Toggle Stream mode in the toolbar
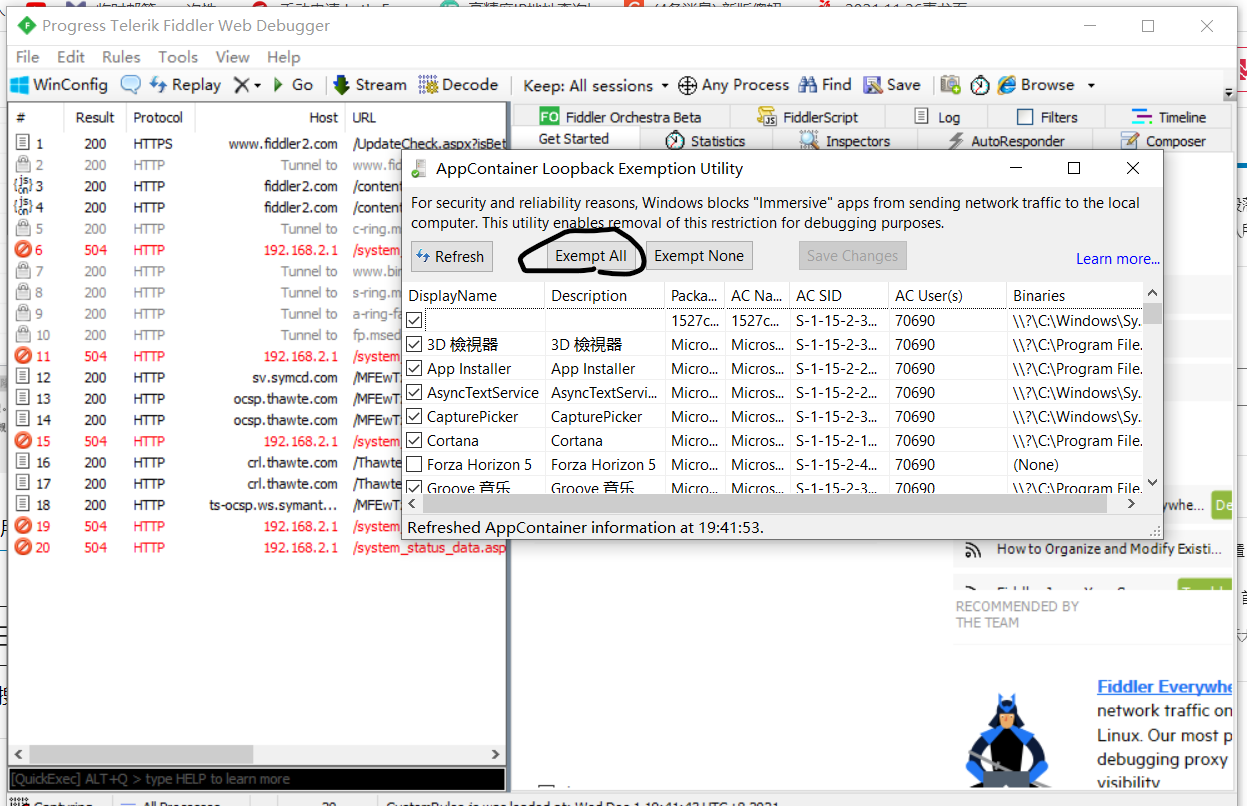1247x806 pixels. [369, 85]
